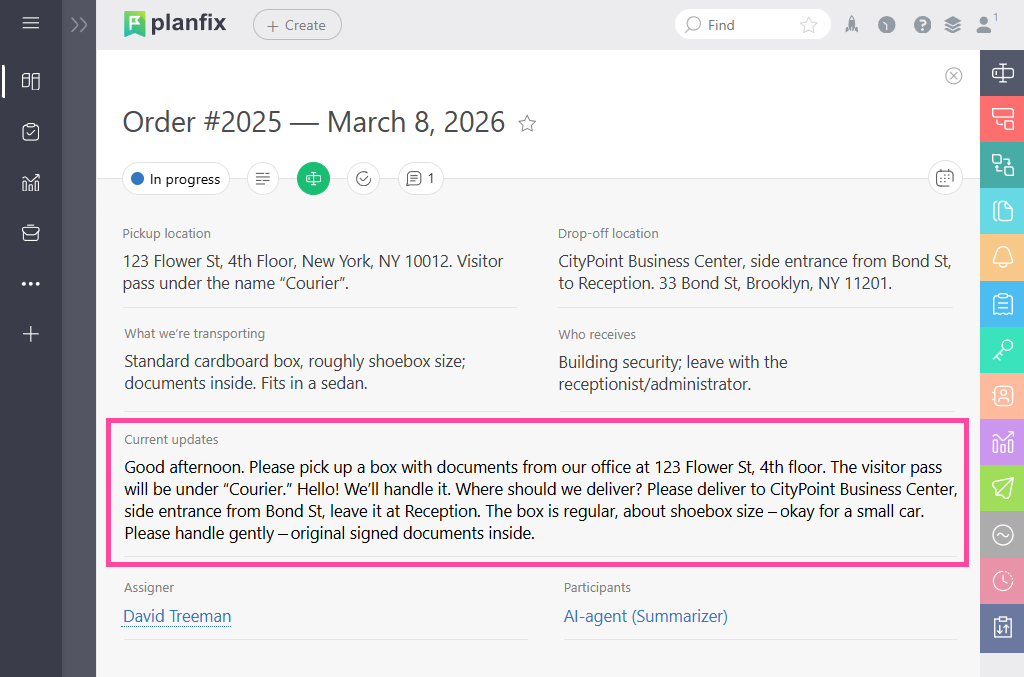
Task: Switch to the dashboard view in left sidebar
Action: (30, 81)
